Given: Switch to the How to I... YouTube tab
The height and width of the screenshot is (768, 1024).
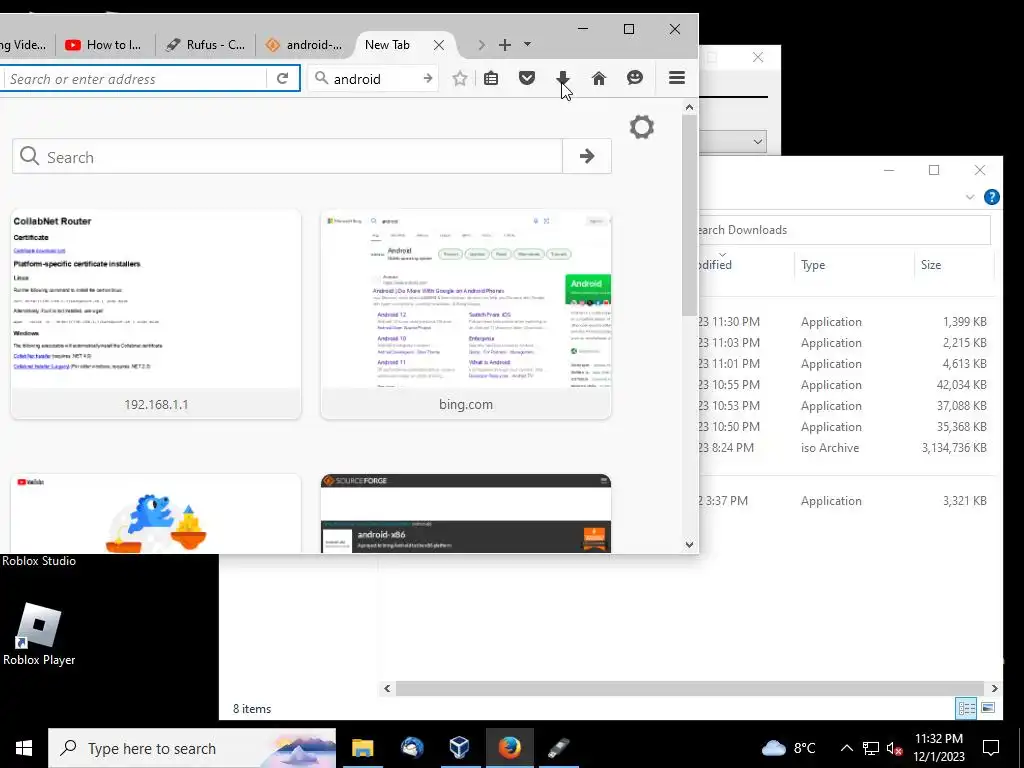Looking at the screenshot, I should 104,45.
